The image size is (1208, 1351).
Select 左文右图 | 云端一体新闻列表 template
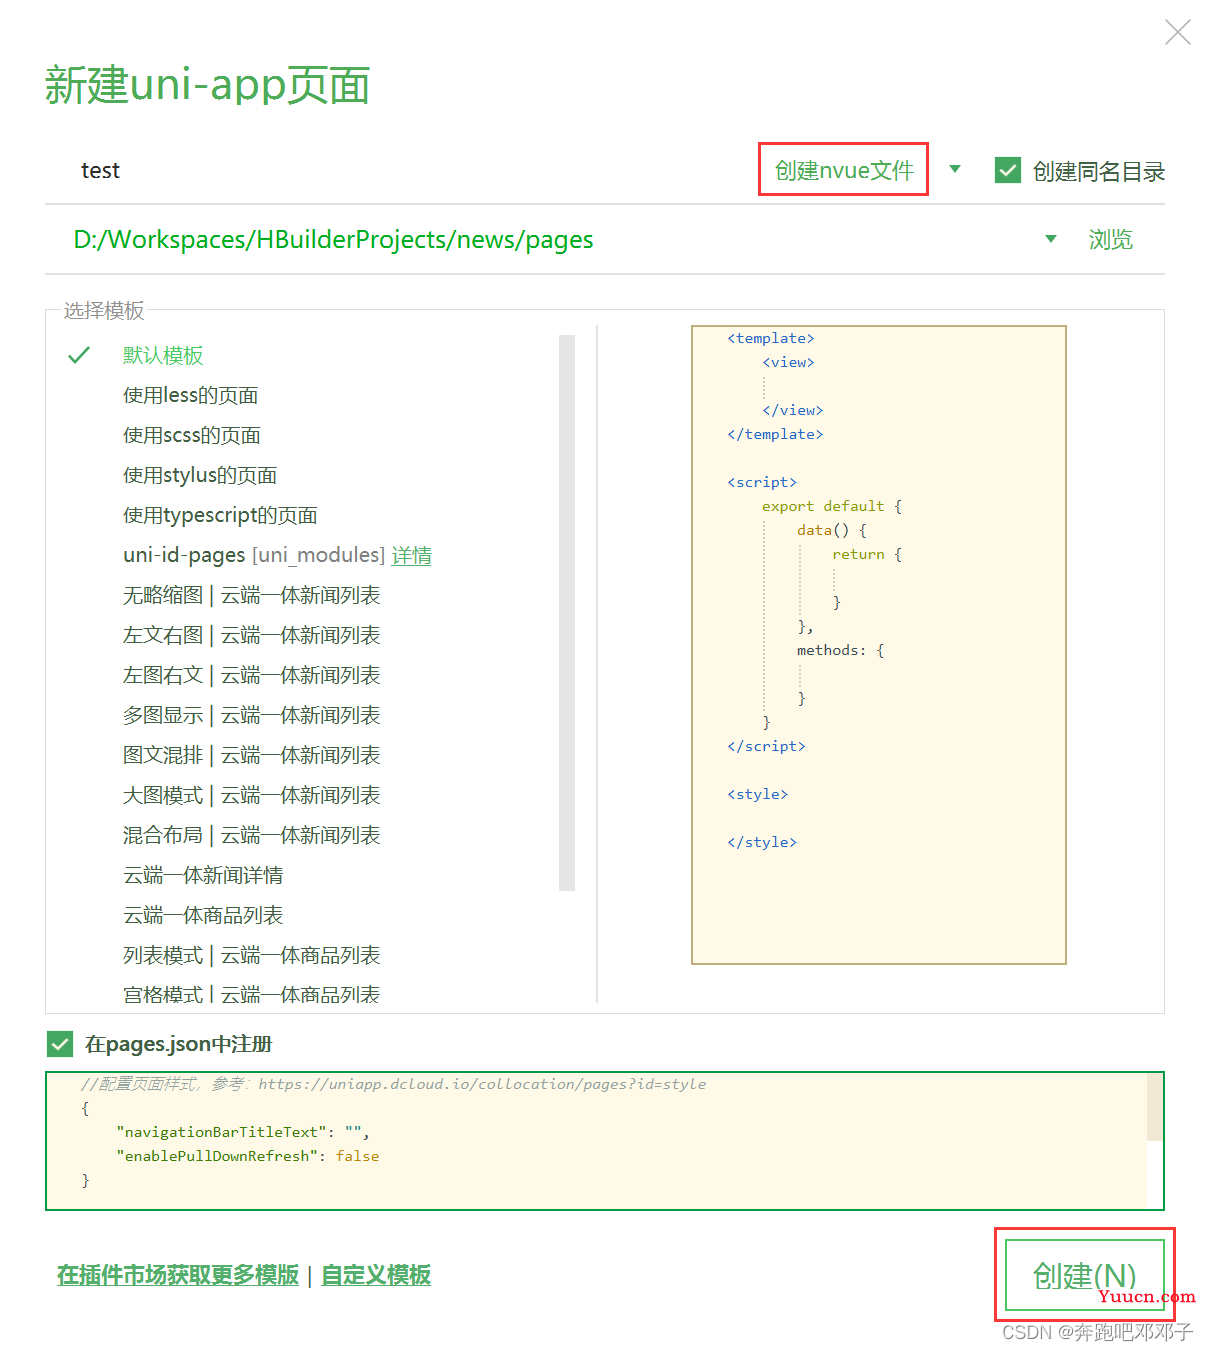pyautogui.click(x=251, y=636)
